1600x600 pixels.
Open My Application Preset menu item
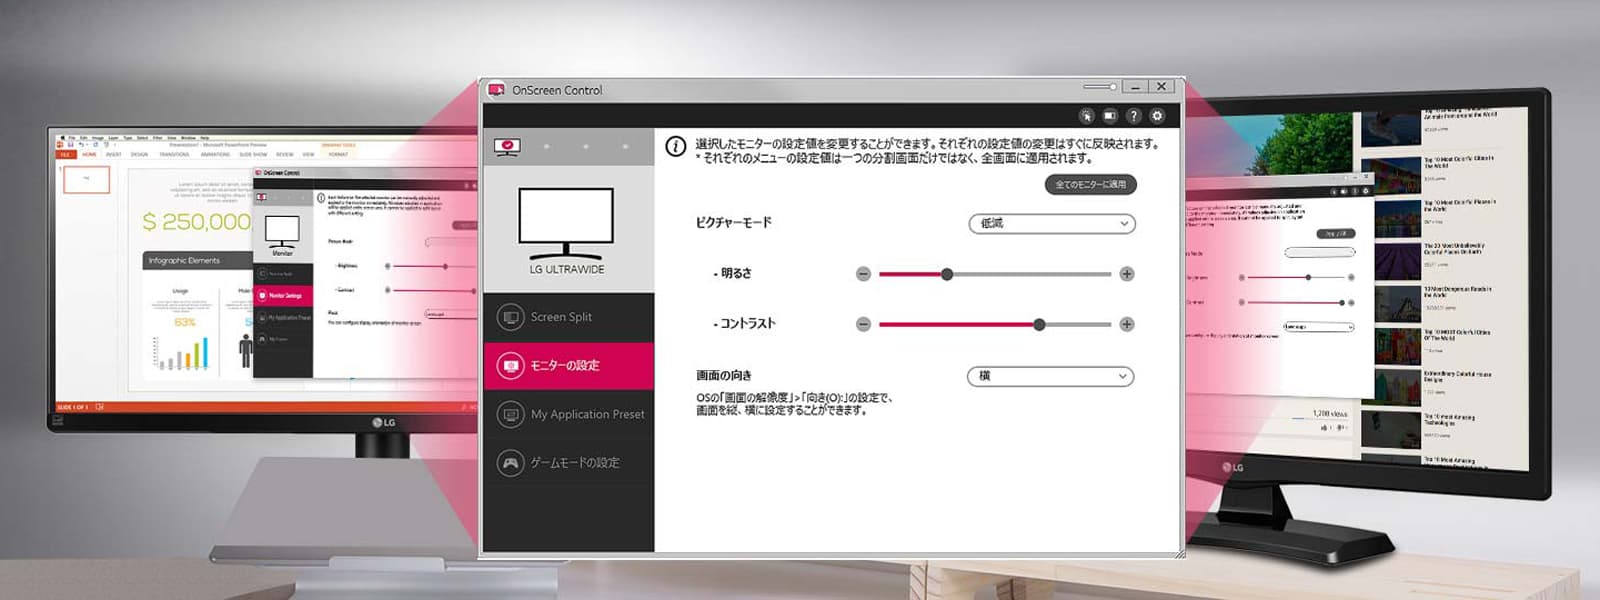coord(568,414)
